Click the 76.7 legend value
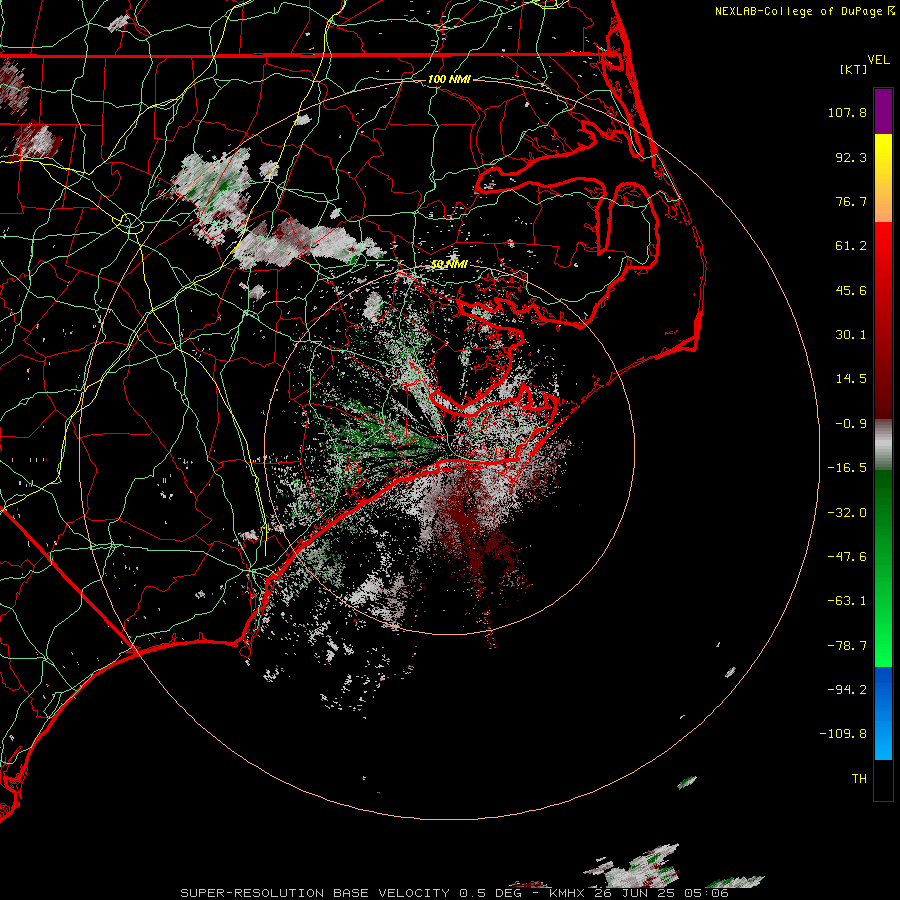The width and height of the screenshot is (900, 900). tap(851, 201)
